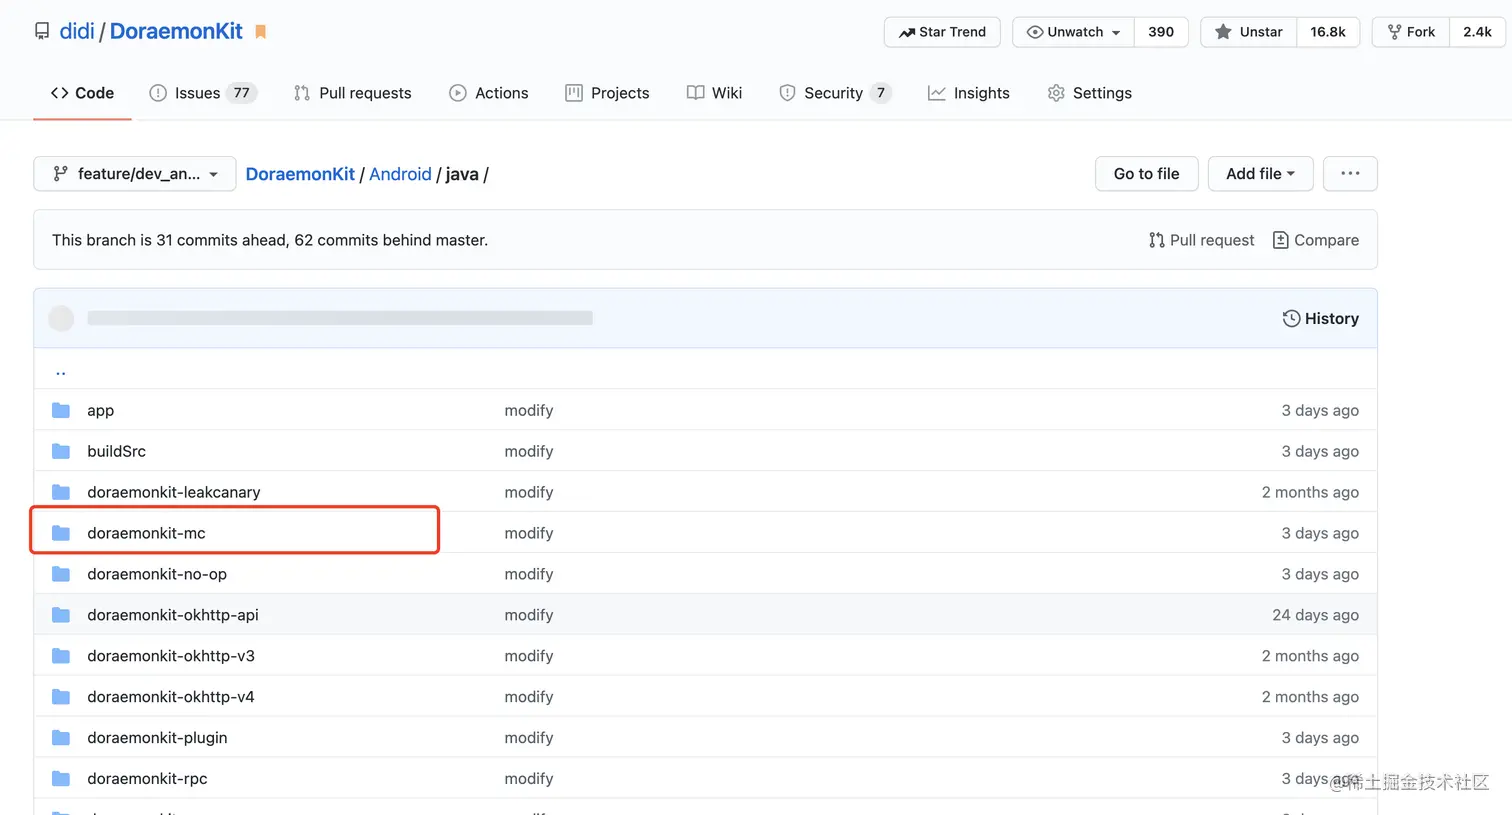
Task: Click folder icon beside doraemonkit-no-op
Action: click(x=61, y=574)
